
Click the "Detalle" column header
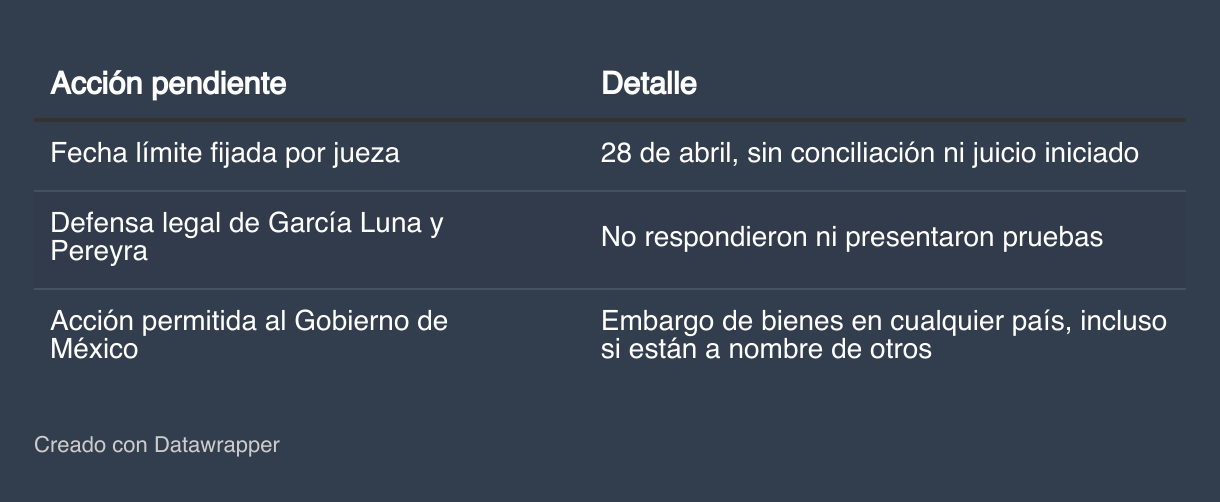(649, 83)
